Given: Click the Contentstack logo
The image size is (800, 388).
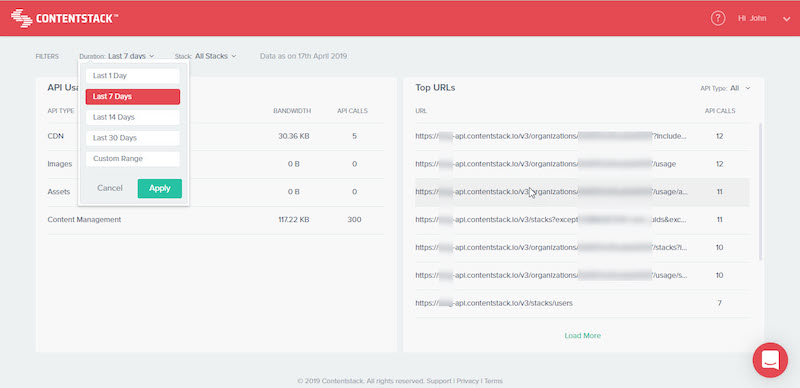Looking at the screenshot, I should [65, 18].
